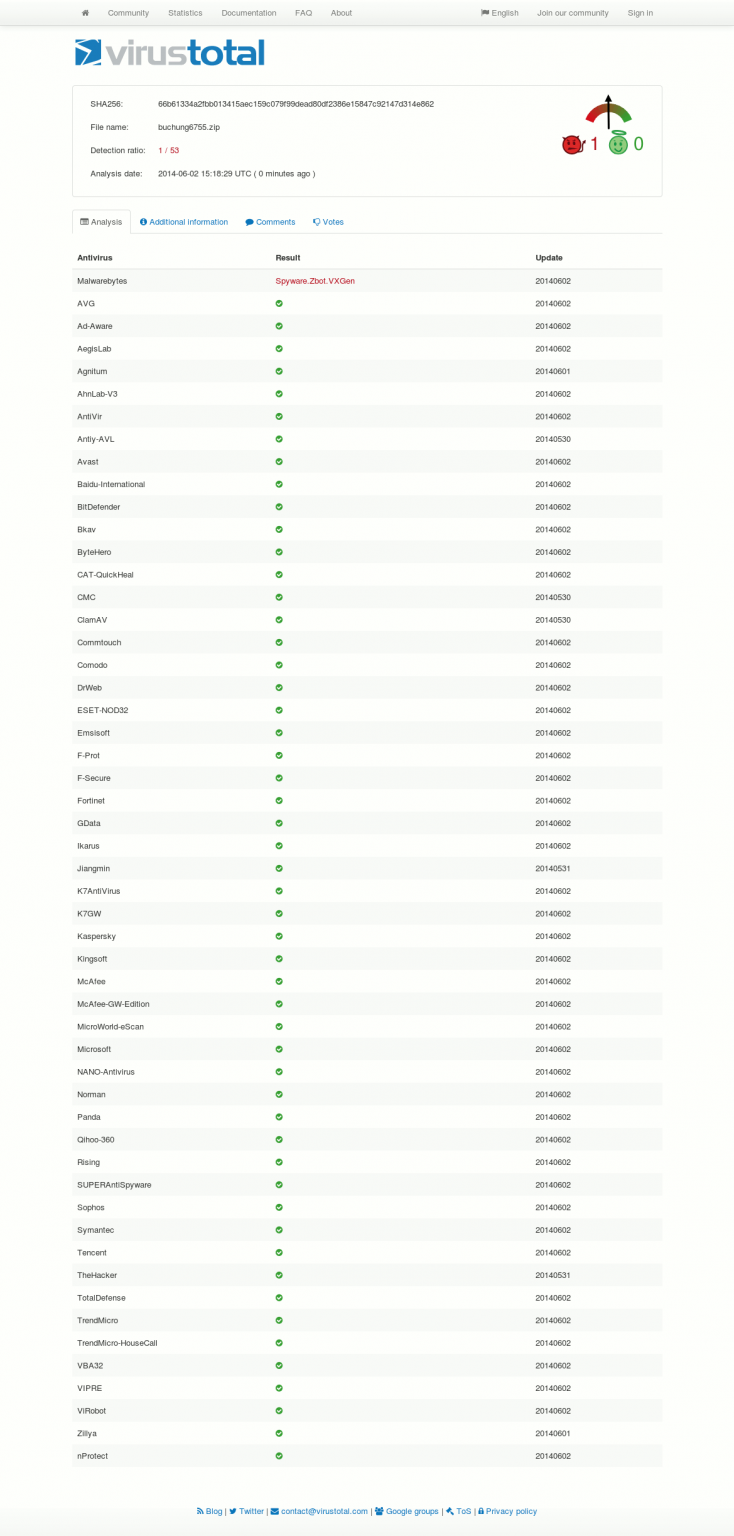The width and height of the screenshot is (734, 1536).
Task: Click green check icon for AVG row
Action: 279,303
